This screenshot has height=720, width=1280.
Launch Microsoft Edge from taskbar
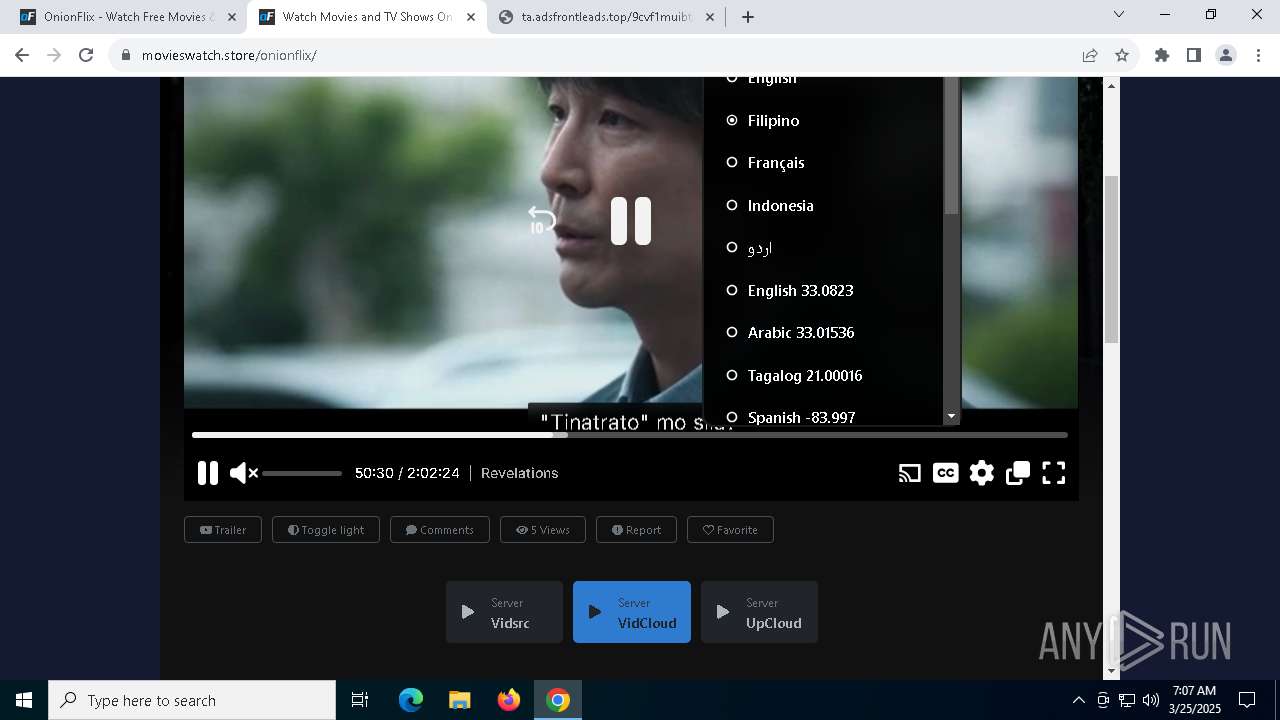[411, 700]
